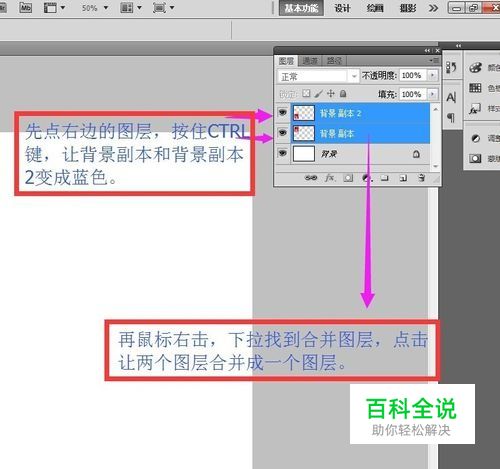Viewport: 500px width, 469px height.
Task: Open the Swatches grid panel icon
Action: pos(475,88)
